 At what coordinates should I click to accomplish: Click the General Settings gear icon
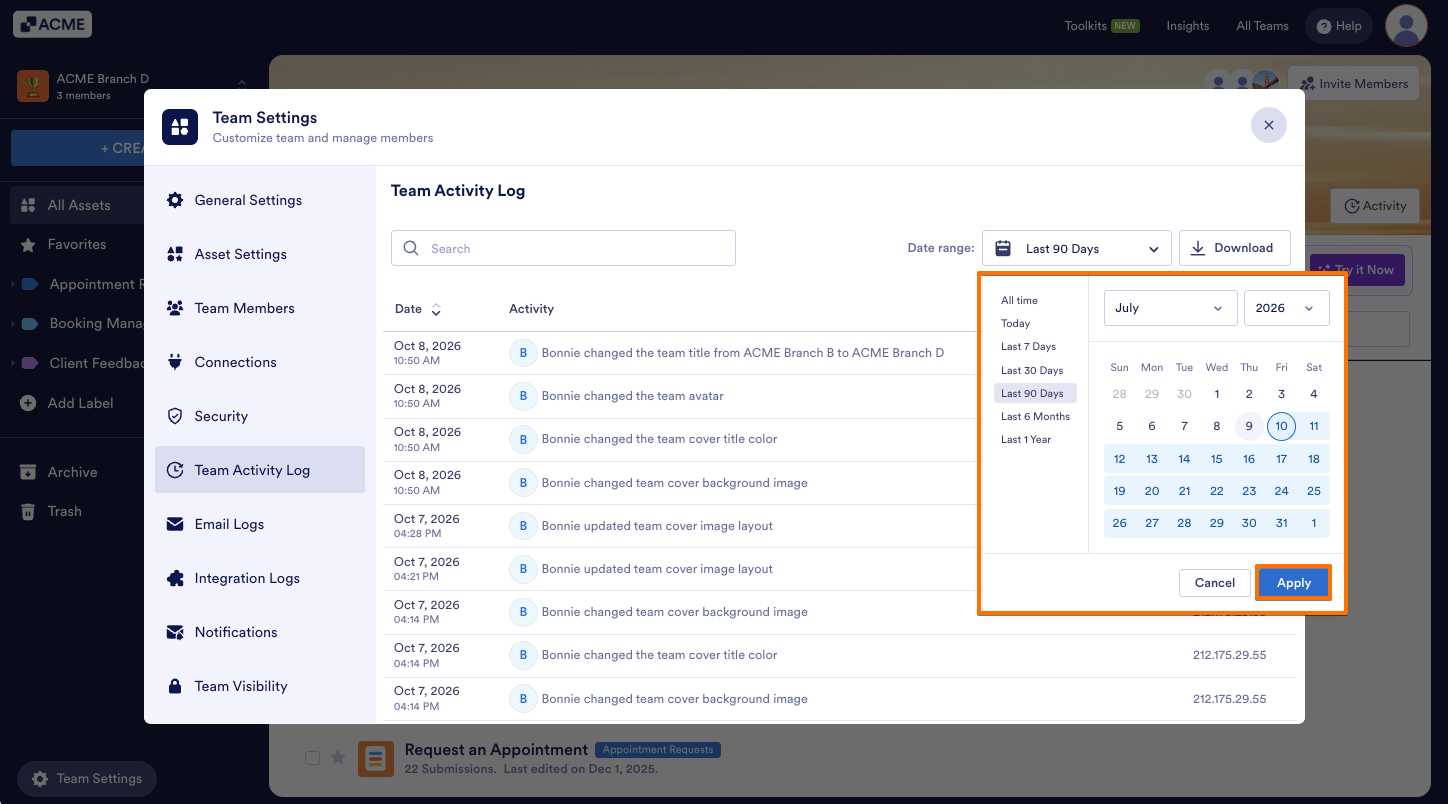(x=175, y=200)
